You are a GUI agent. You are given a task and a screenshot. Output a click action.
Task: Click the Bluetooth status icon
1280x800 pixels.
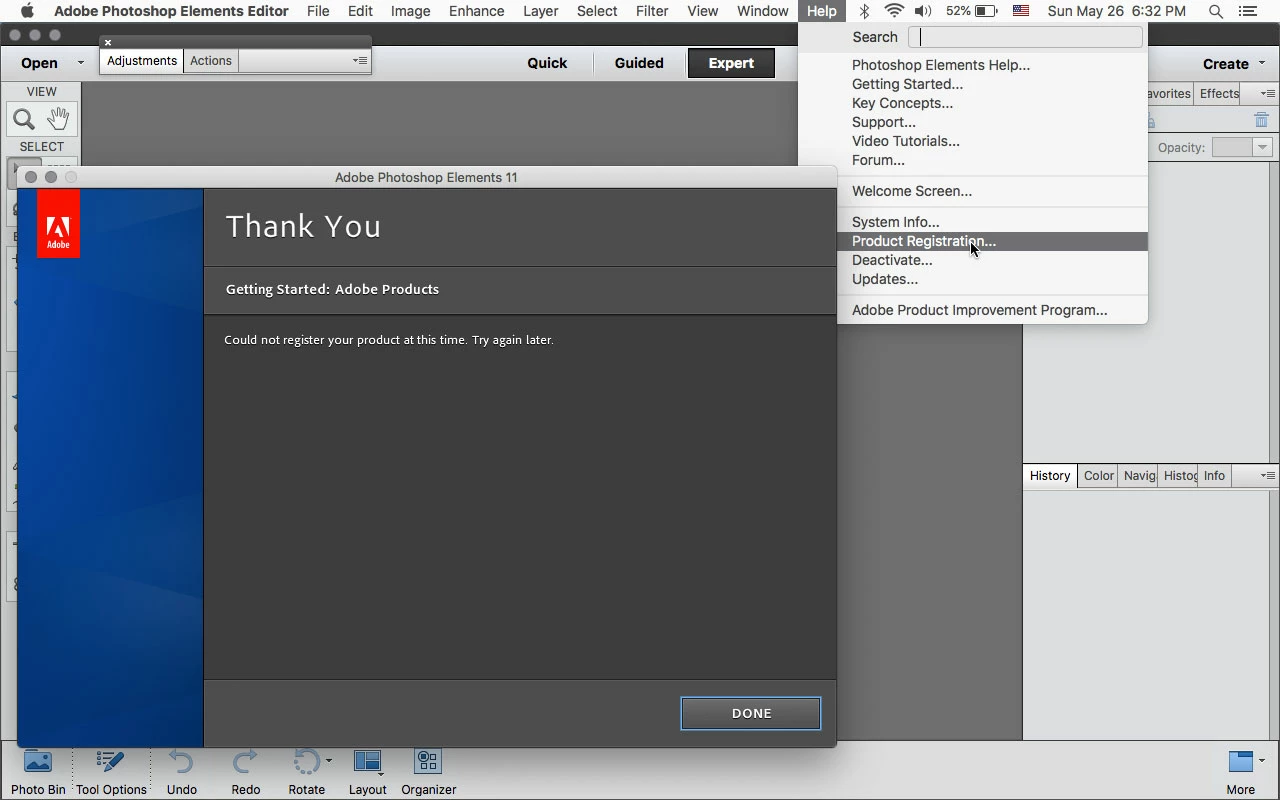click(x=865, y=11)
